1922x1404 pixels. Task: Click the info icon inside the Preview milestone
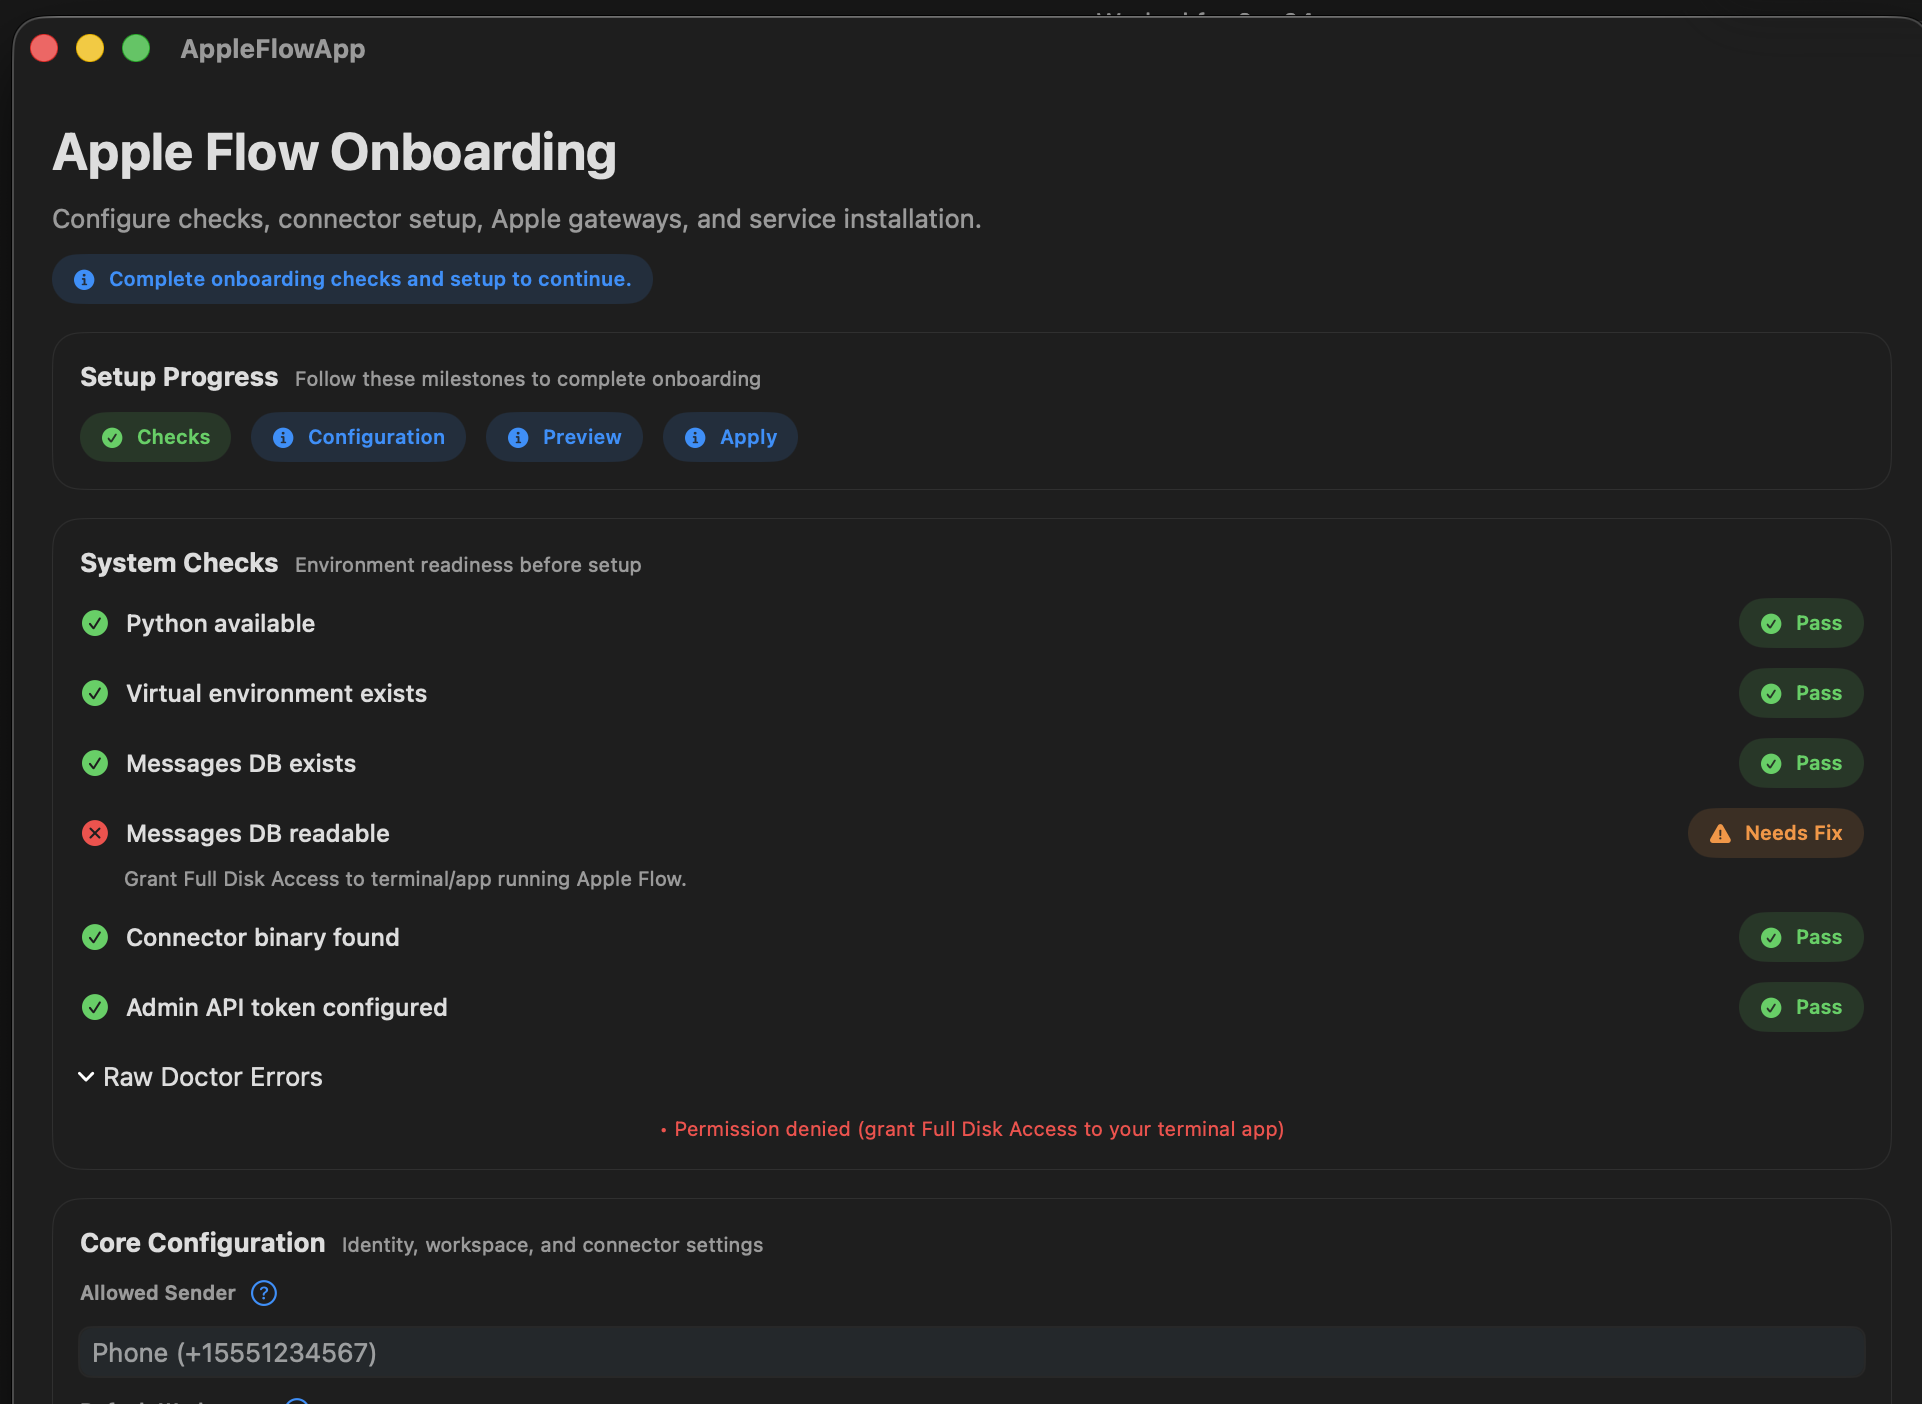tap(517, 437)
